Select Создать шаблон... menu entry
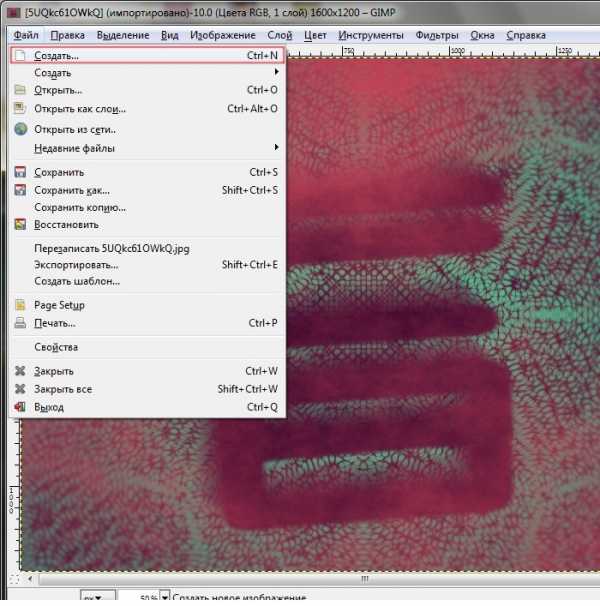Screen dimensions: 600x606 coord(147,281)
